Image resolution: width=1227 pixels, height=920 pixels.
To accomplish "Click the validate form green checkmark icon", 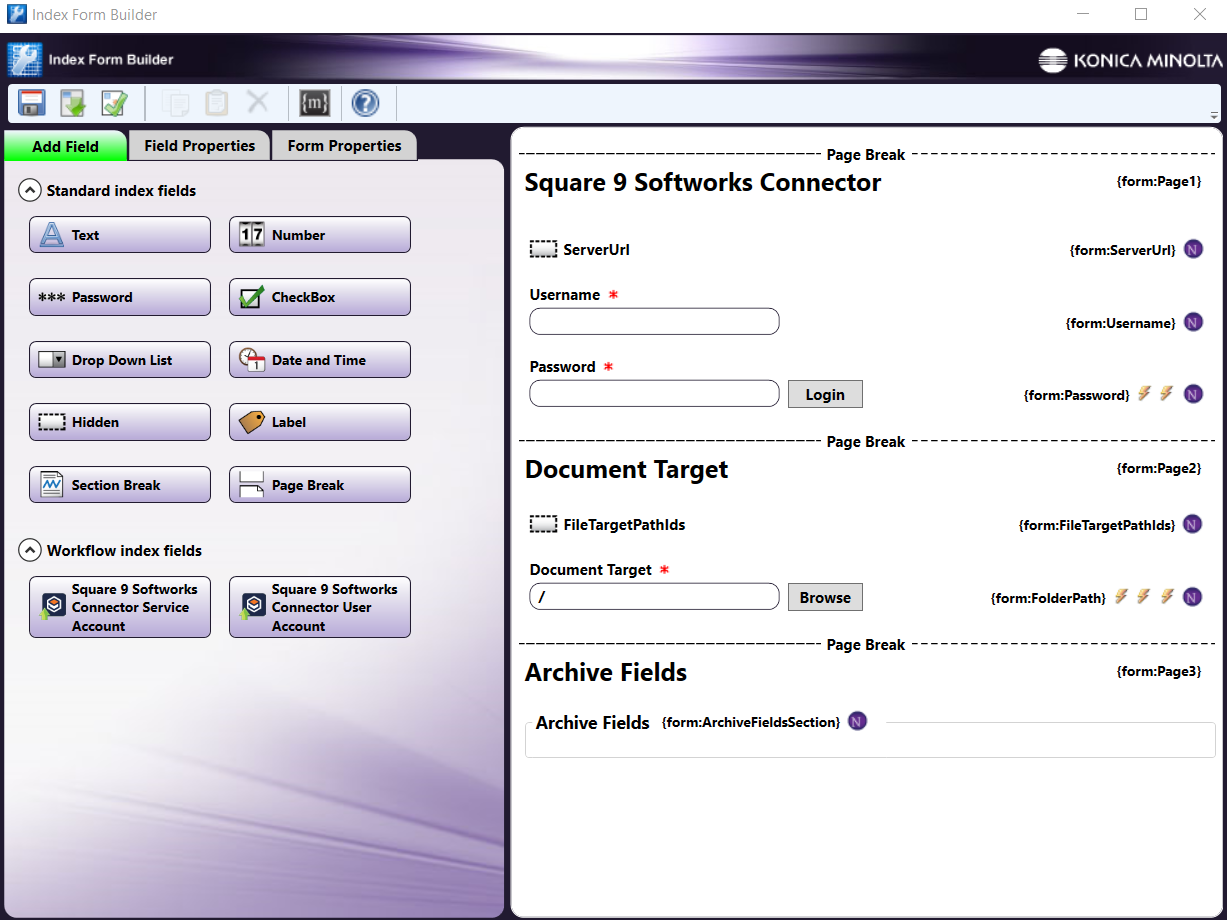I will [115, 103].
